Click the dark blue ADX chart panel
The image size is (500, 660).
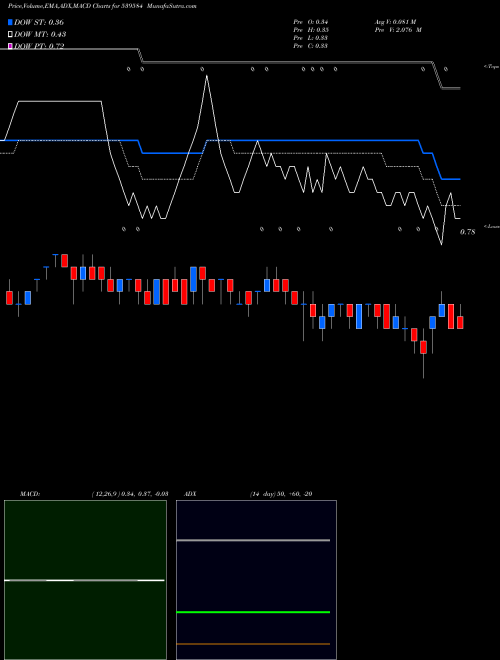pos(256,580)
